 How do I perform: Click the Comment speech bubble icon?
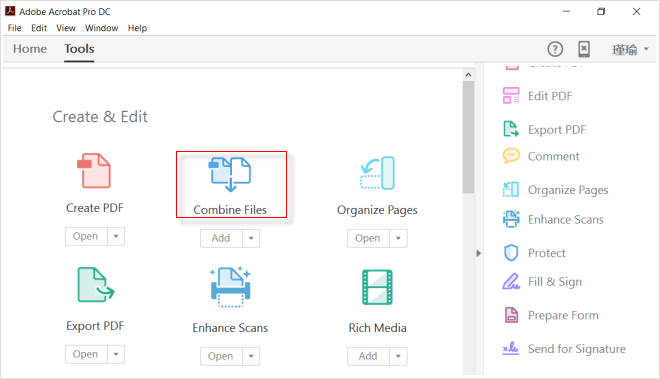511,156
